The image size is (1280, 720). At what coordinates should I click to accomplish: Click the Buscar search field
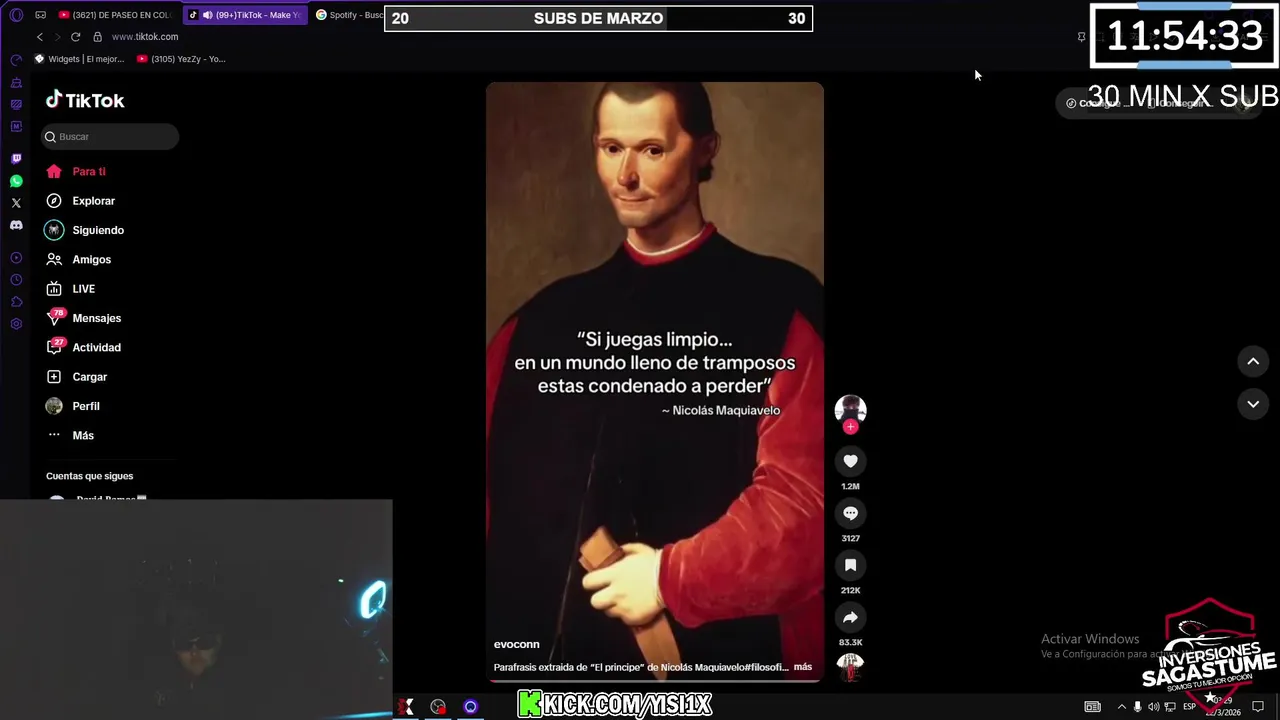(110, 137)
